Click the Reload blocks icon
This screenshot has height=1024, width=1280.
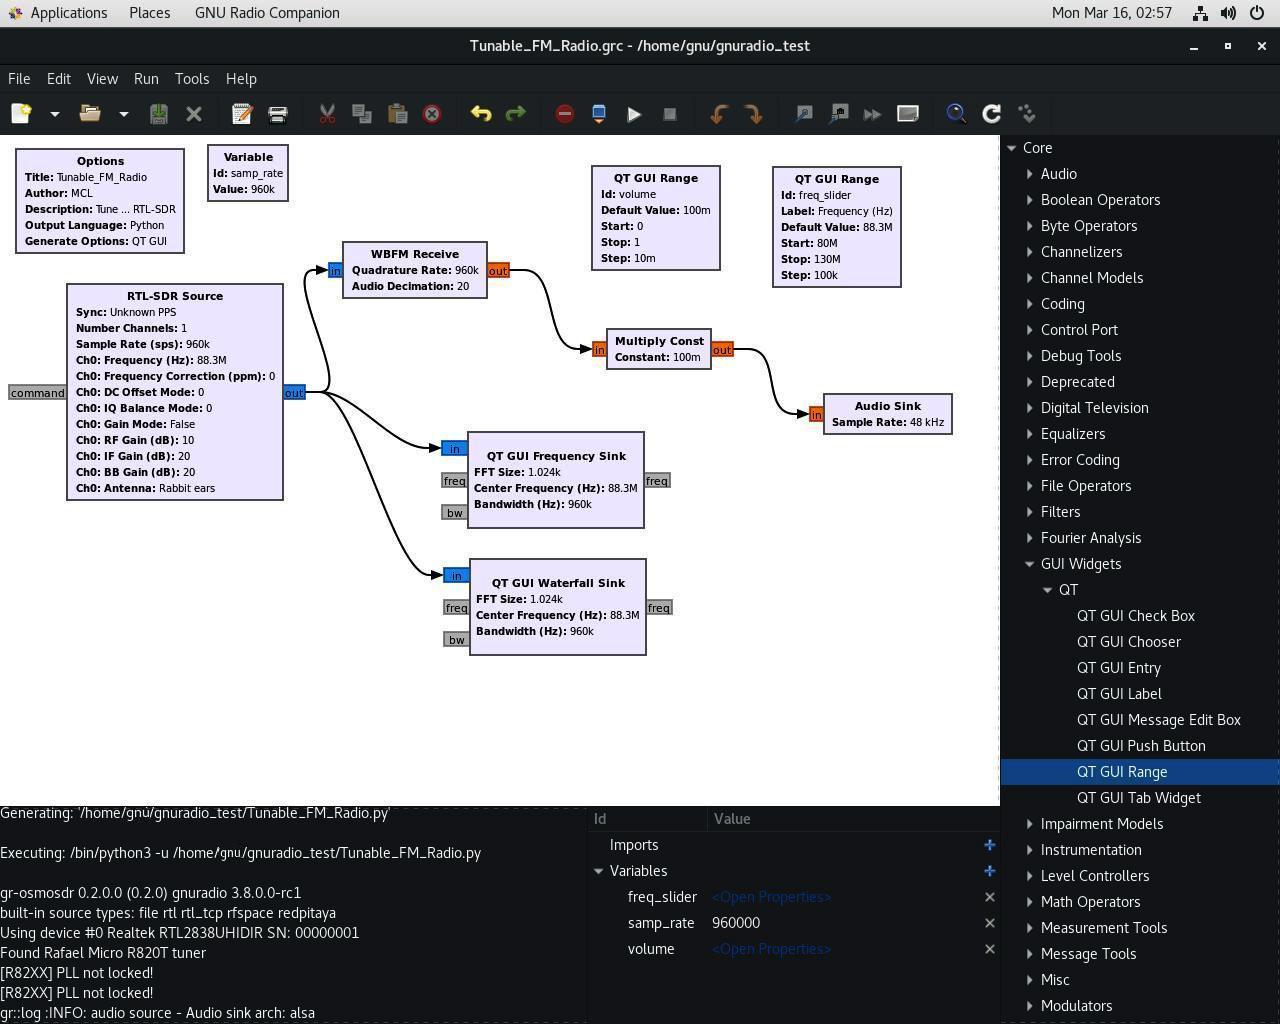(x=992, y=114)
